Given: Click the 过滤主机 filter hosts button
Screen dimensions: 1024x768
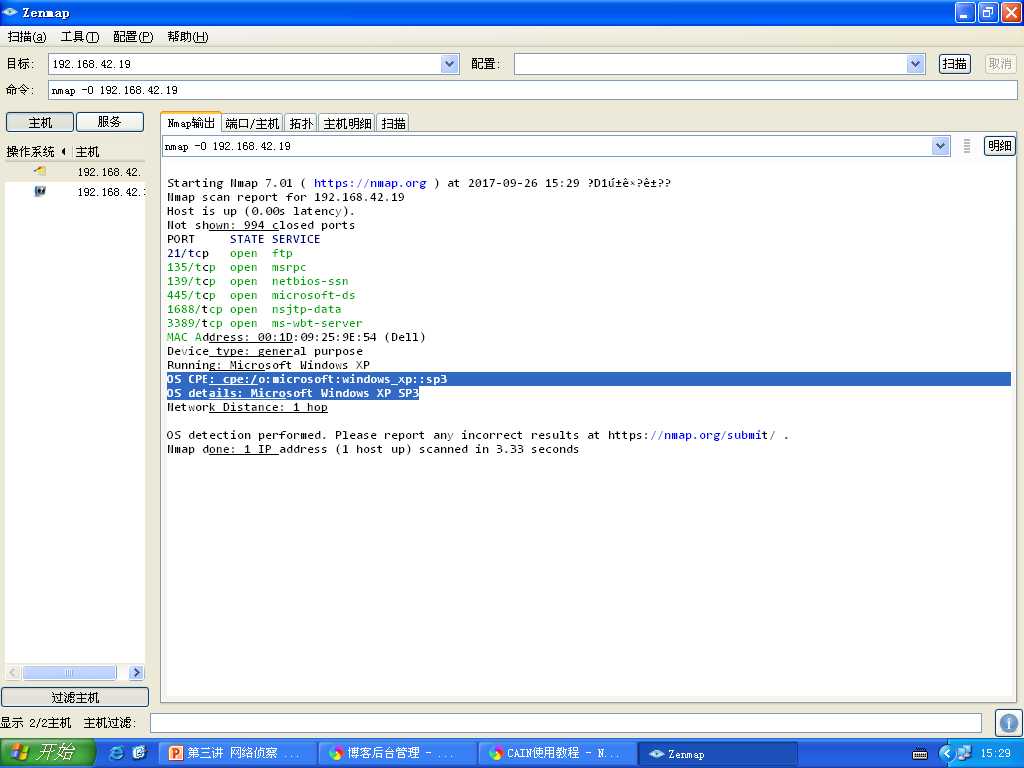Looking at the screenshot, I should (x=75, y=697).
